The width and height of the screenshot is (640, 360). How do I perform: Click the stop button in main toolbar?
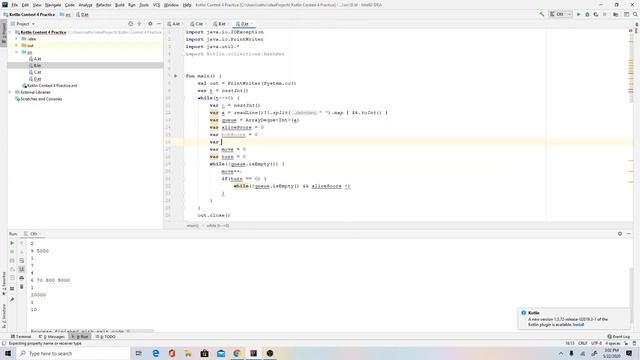pos(605,14)
